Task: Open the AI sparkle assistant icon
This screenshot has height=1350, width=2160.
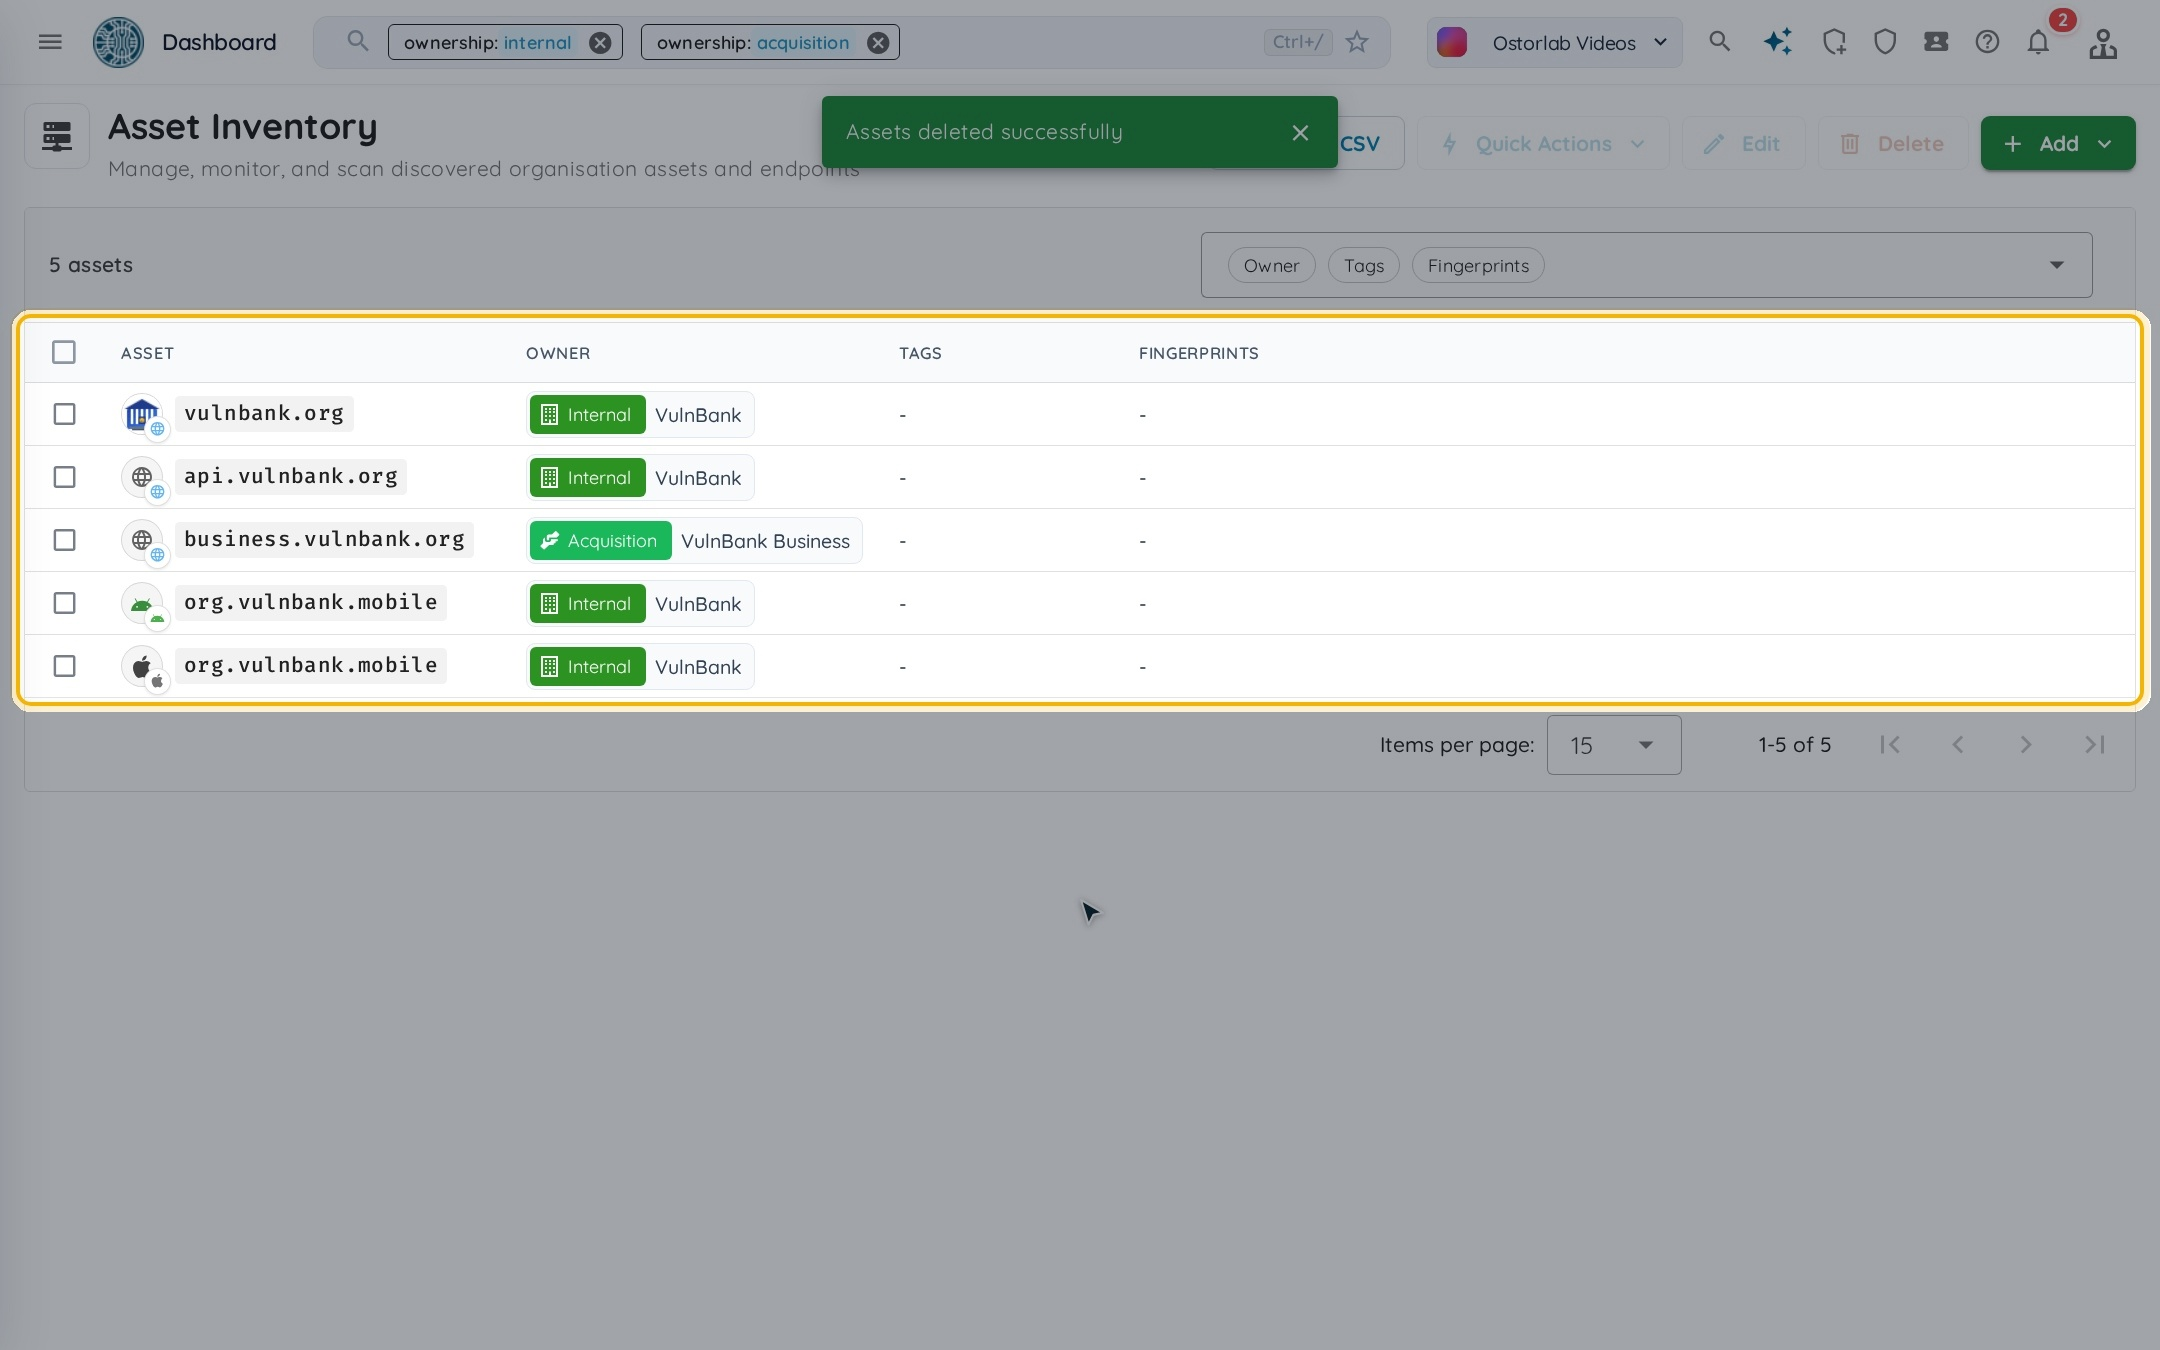Action: click(x=1777, y=42)
